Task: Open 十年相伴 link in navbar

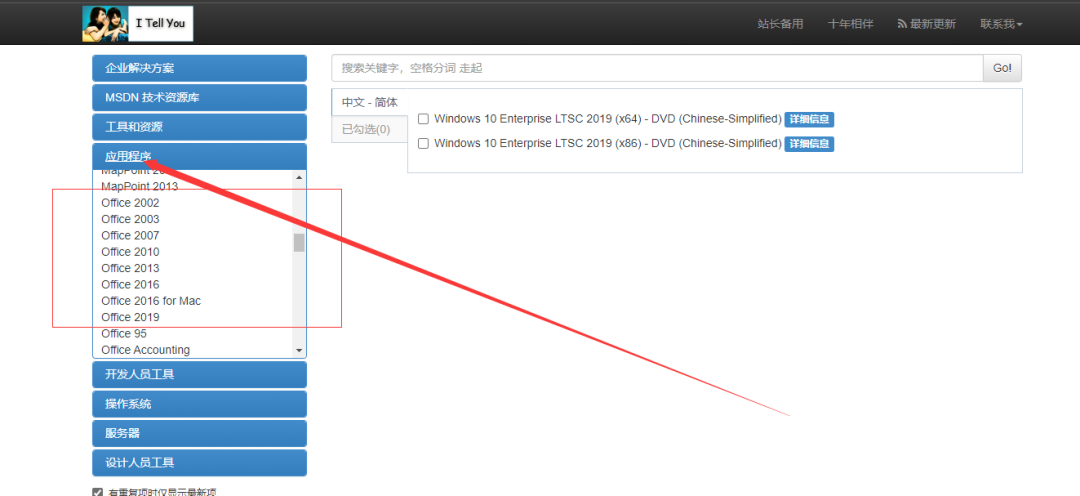Action: [x=851, y=23]
